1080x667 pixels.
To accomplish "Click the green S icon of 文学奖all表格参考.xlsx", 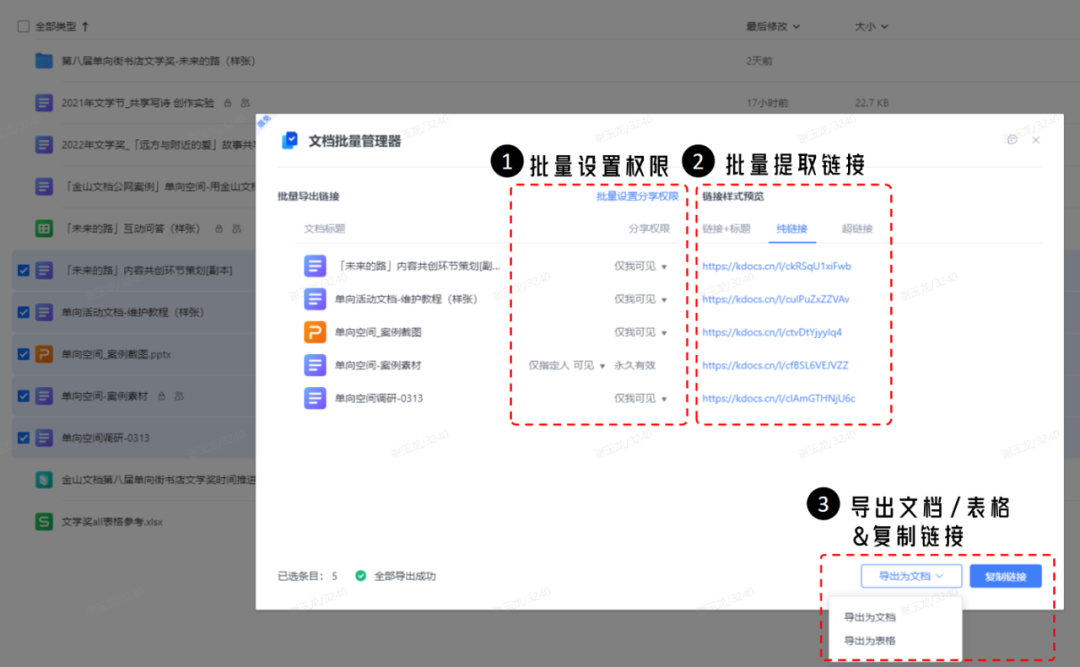I will (44, 522).
